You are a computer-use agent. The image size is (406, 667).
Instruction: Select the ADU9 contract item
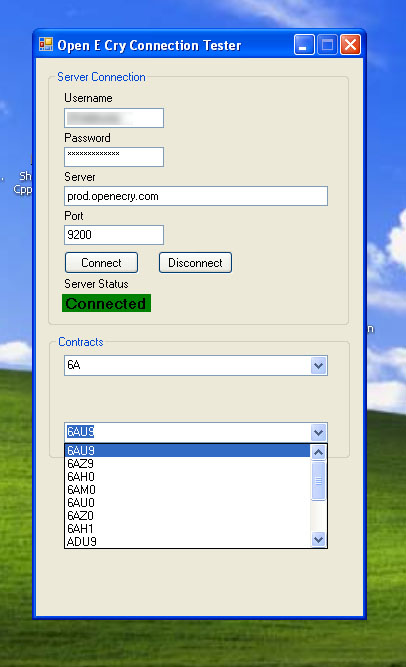point(187,542)
